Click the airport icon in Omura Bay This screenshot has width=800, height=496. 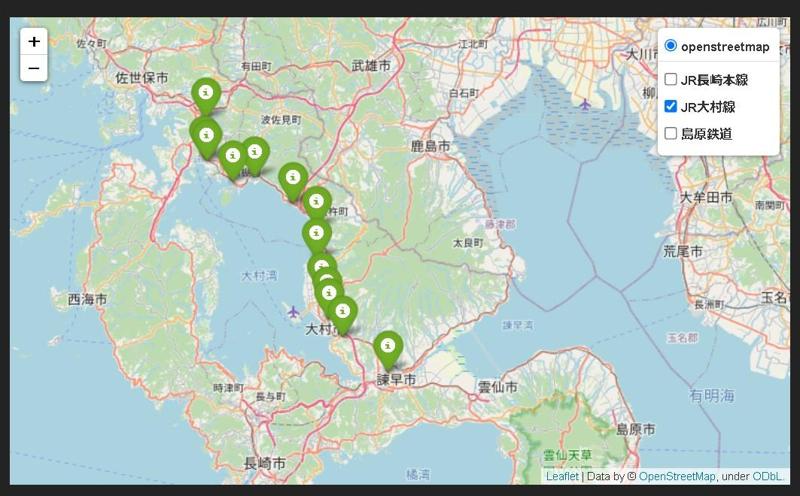coord(293,311)
